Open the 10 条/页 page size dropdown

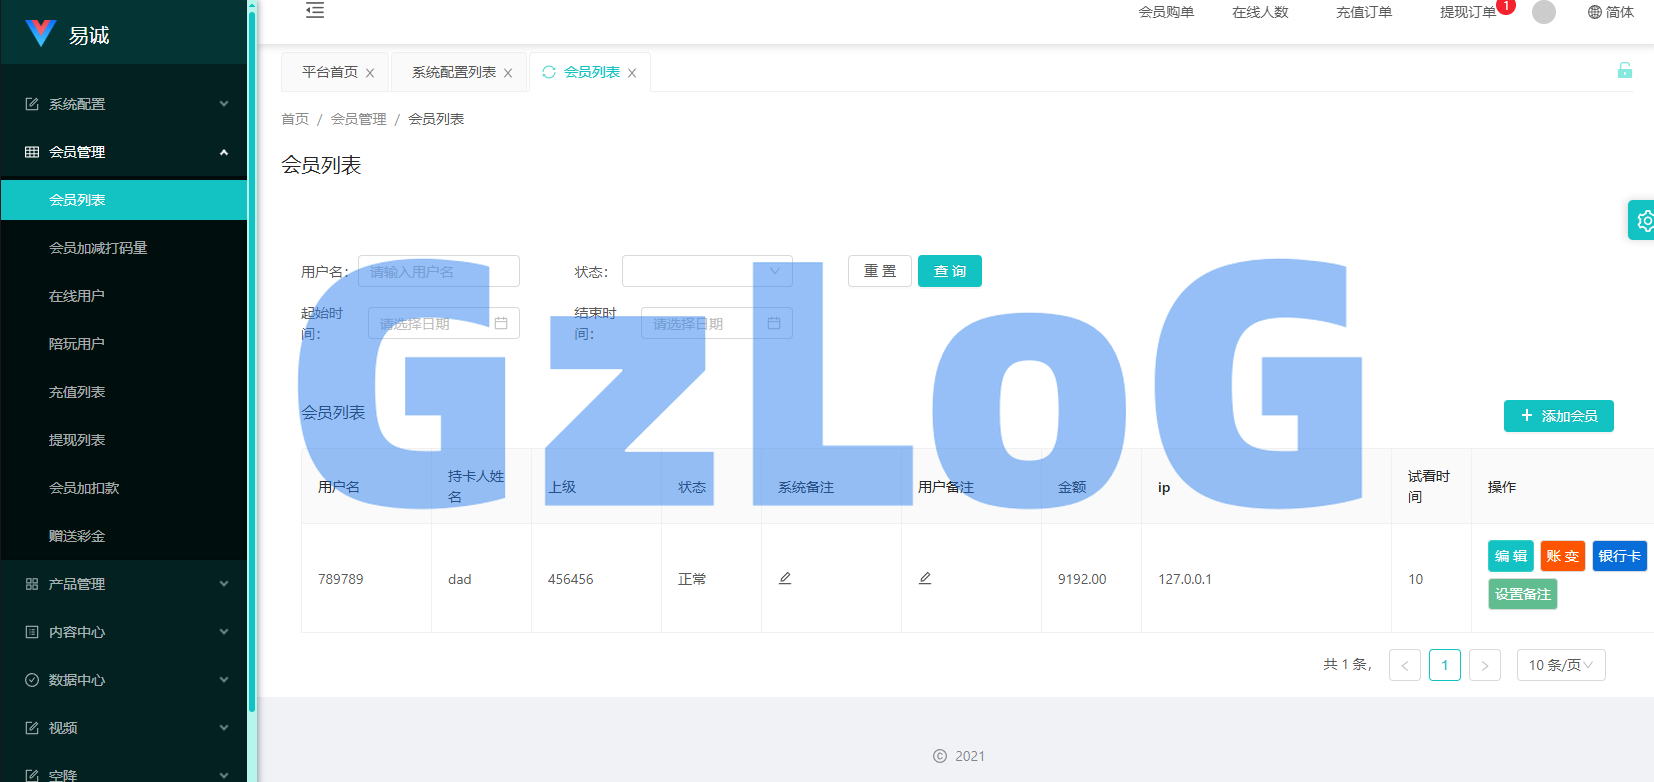click(x=1561, y=665)
